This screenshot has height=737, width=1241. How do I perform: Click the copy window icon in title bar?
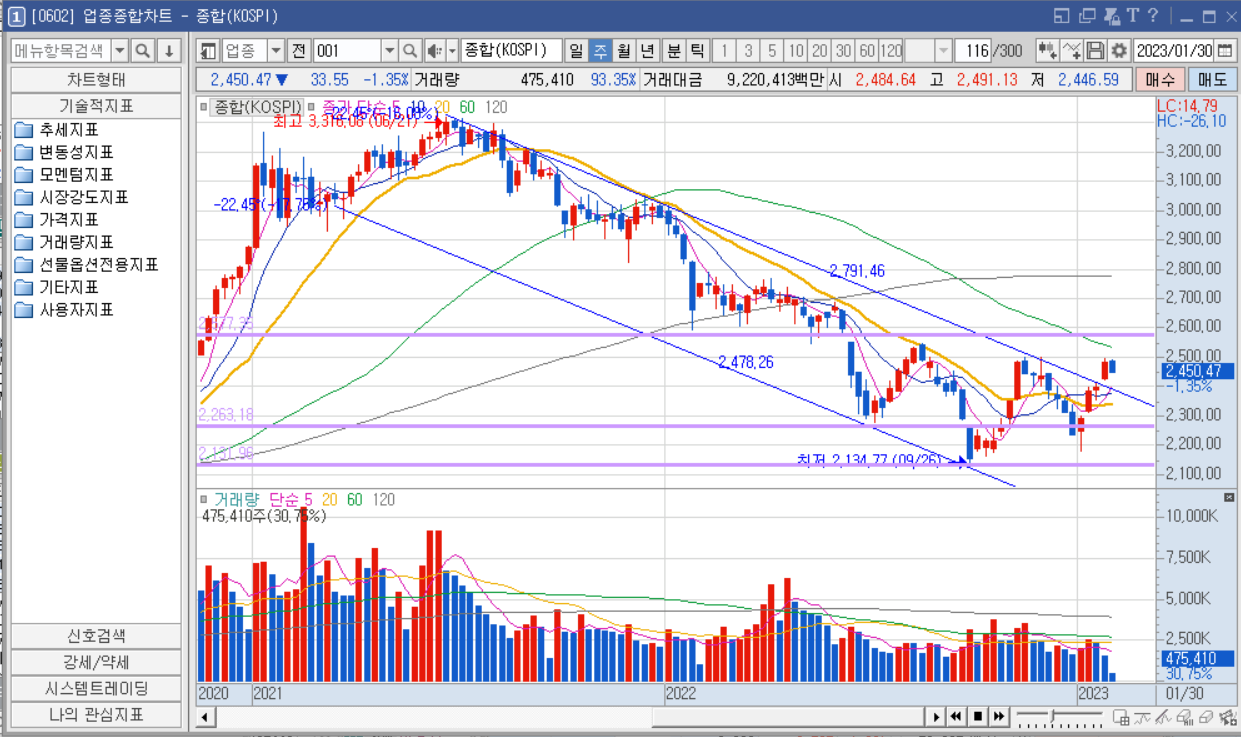click(1087, 16)
